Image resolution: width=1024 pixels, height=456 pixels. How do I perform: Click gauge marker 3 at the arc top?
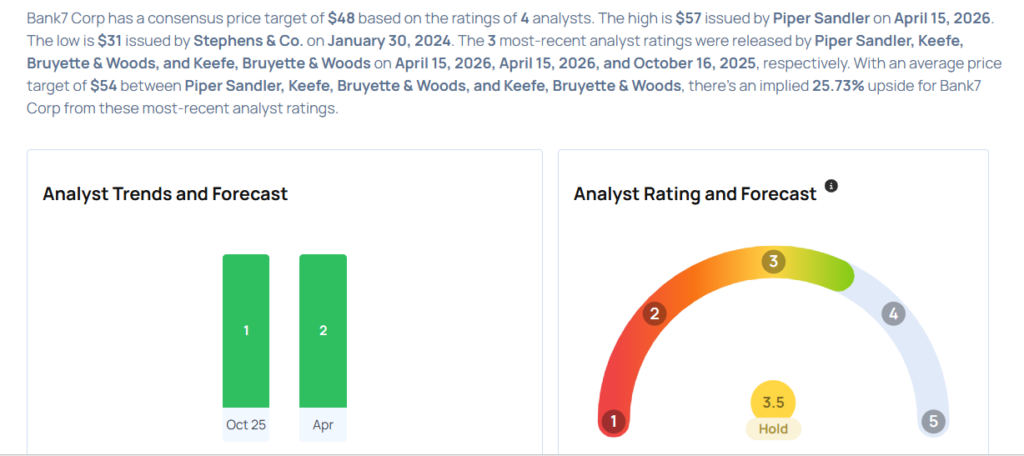point(773,262)
